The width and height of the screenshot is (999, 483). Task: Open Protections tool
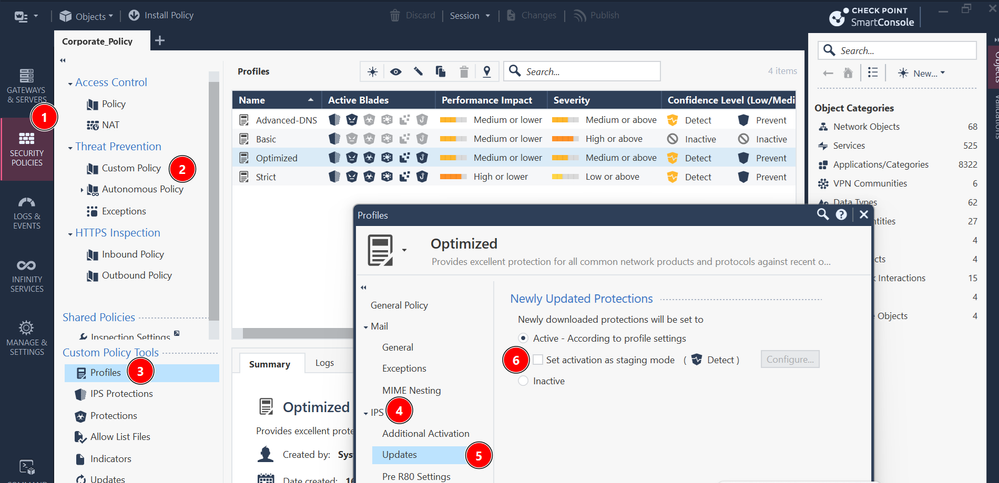[x=113, y=415]
